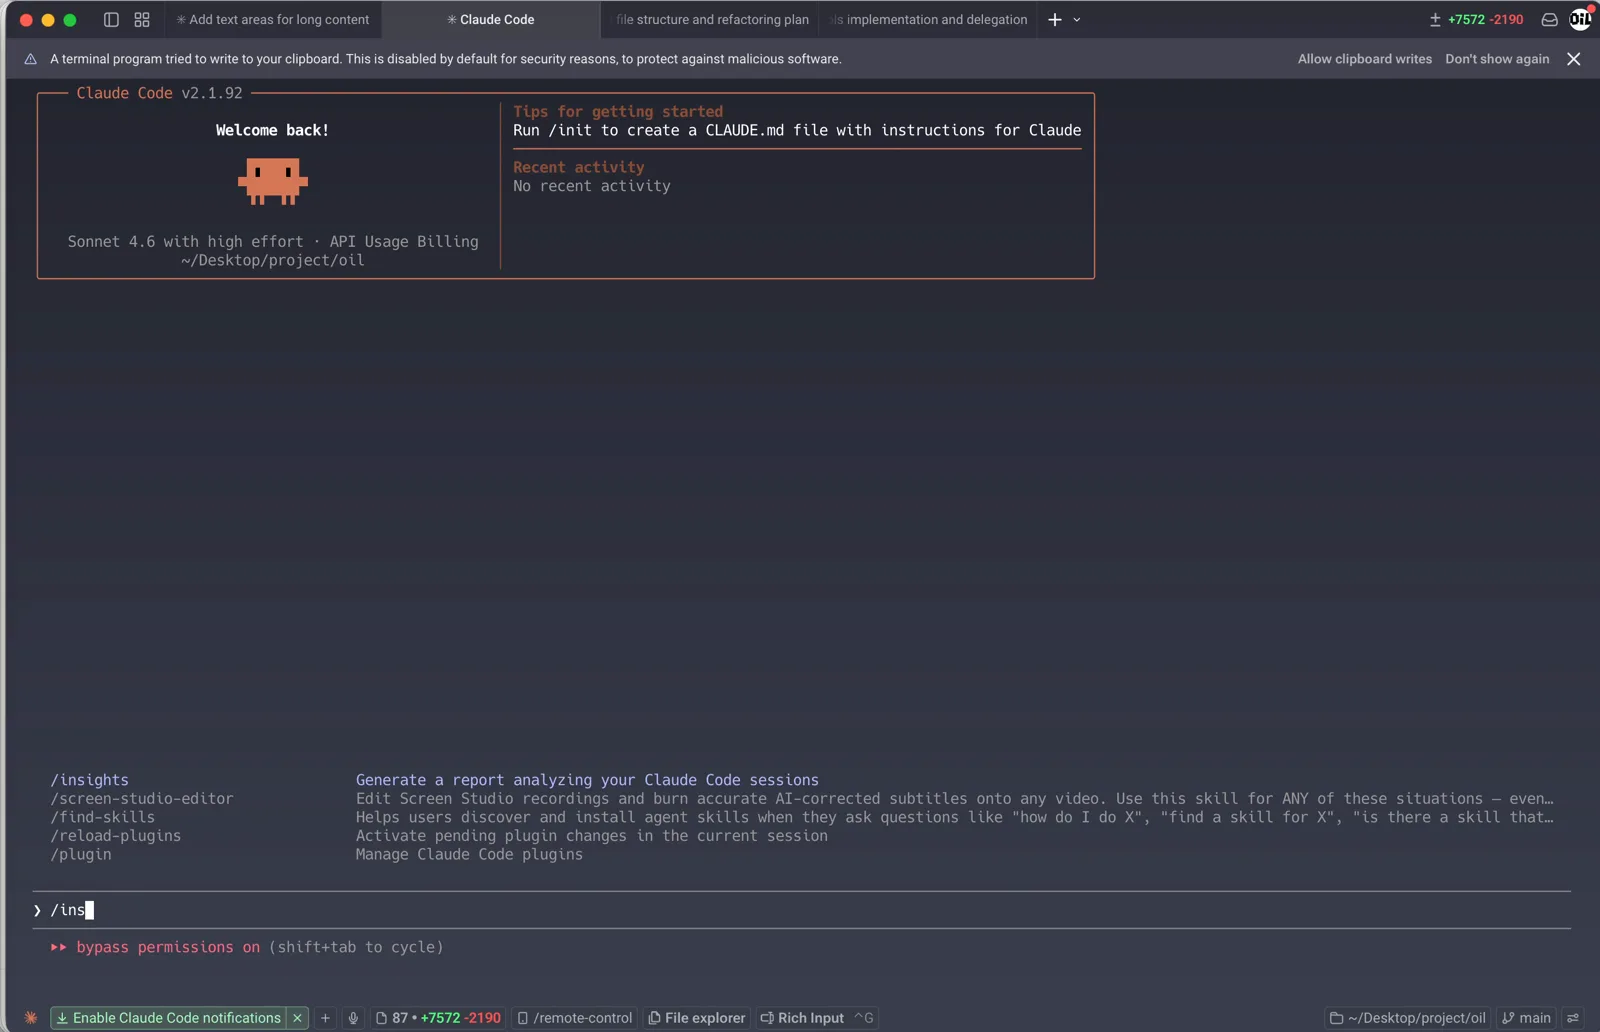
Task: Run the /remote-control shortcut
Action: (x=575, y=1018)
